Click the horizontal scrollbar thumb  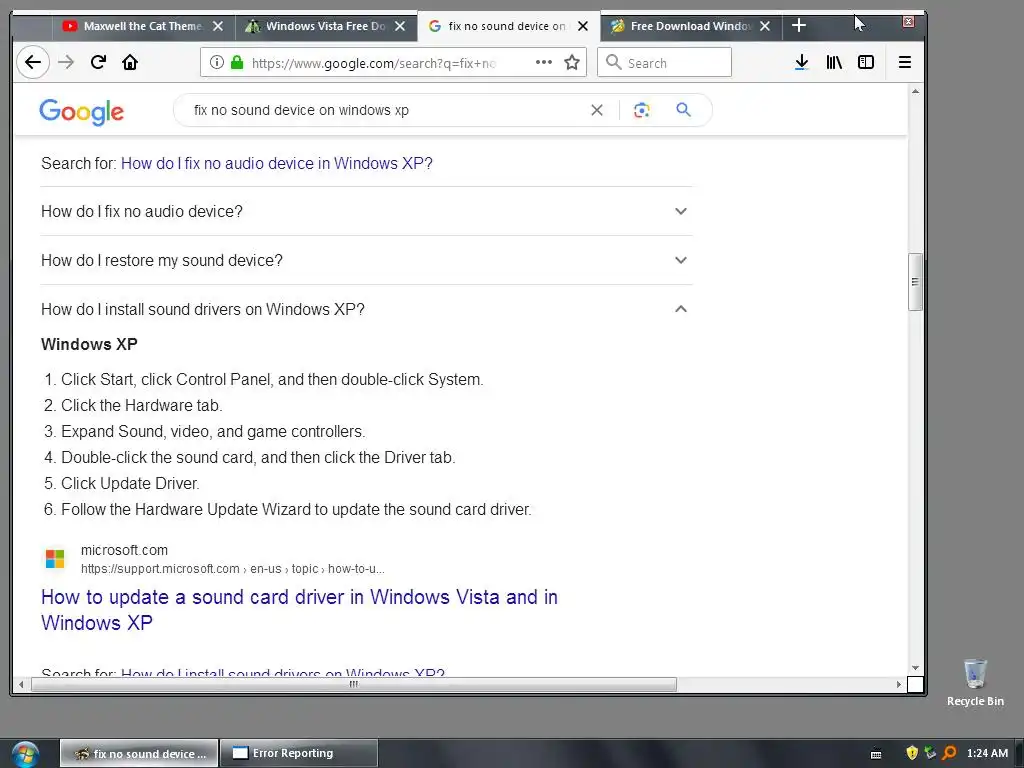pyautogui.click(x=353, y=684)
